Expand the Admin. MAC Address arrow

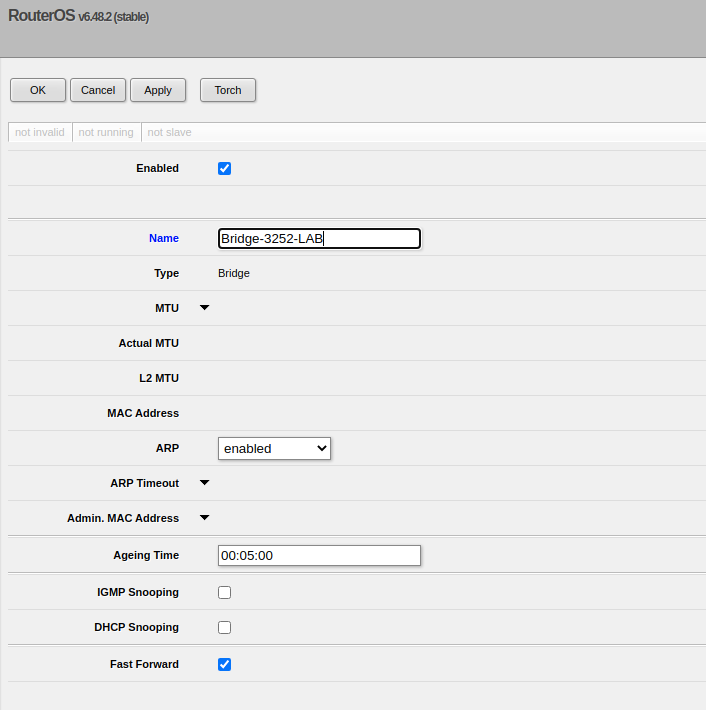pyautogui.click(x=205, y=518)
